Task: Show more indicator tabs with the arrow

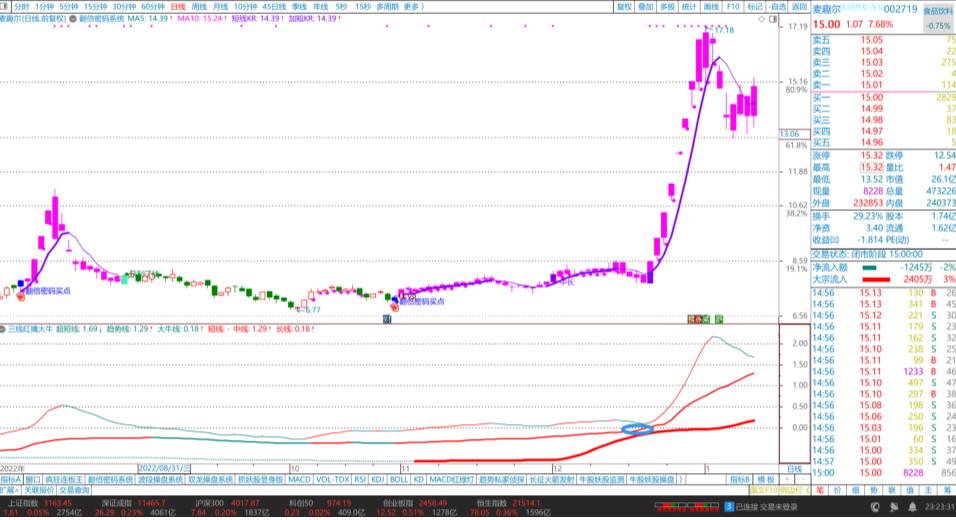Action: click(680, 480)
